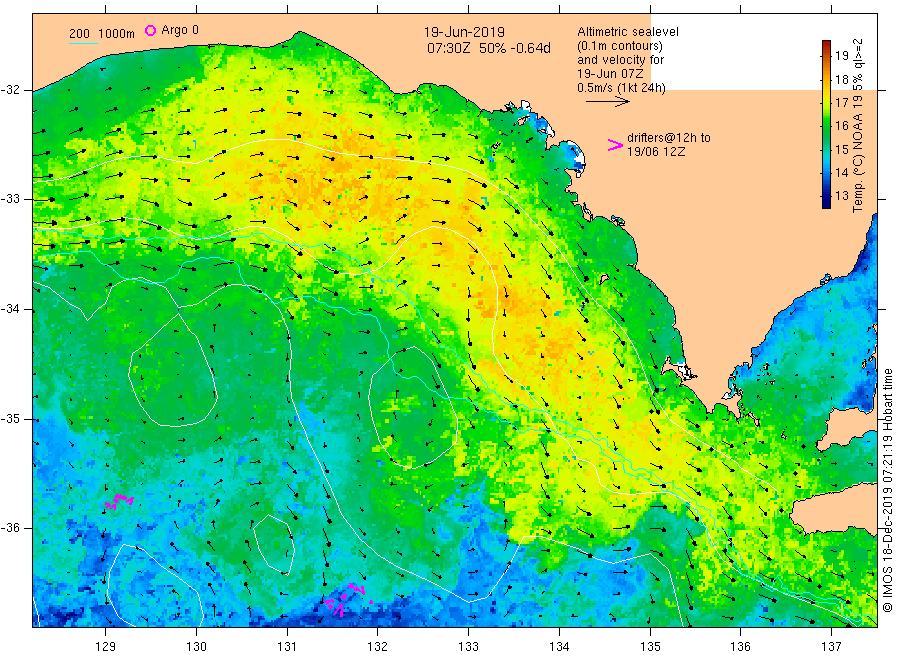The width and height of the screenshot is (900, 660).
Task: Click the longitude label 137
Action: pyautogui.click(x=832, y=647)
